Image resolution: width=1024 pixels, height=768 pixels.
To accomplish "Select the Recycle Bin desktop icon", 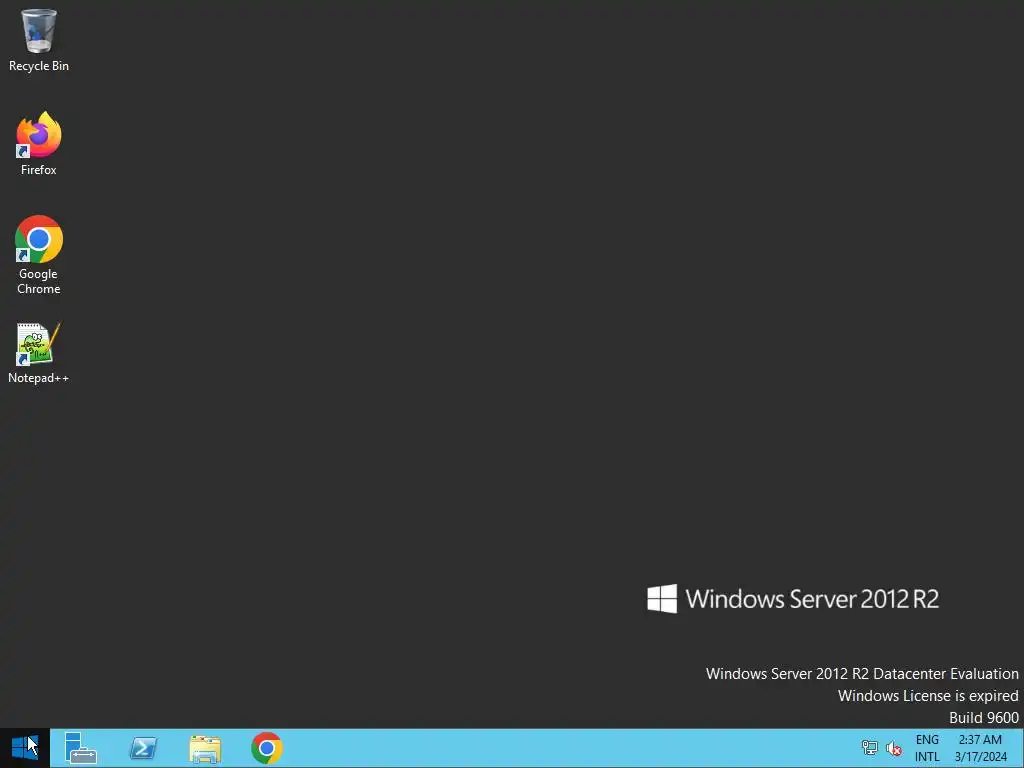I will pyautogui.click(x=39, y=40).
